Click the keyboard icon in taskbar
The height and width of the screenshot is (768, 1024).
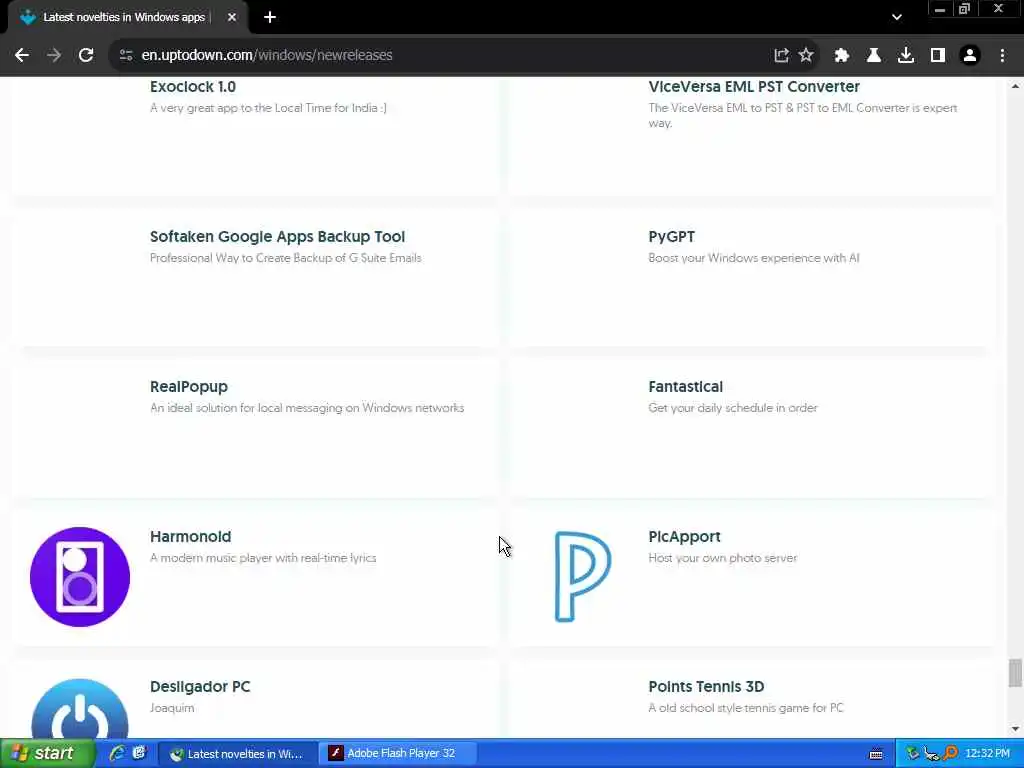point(876,754)
